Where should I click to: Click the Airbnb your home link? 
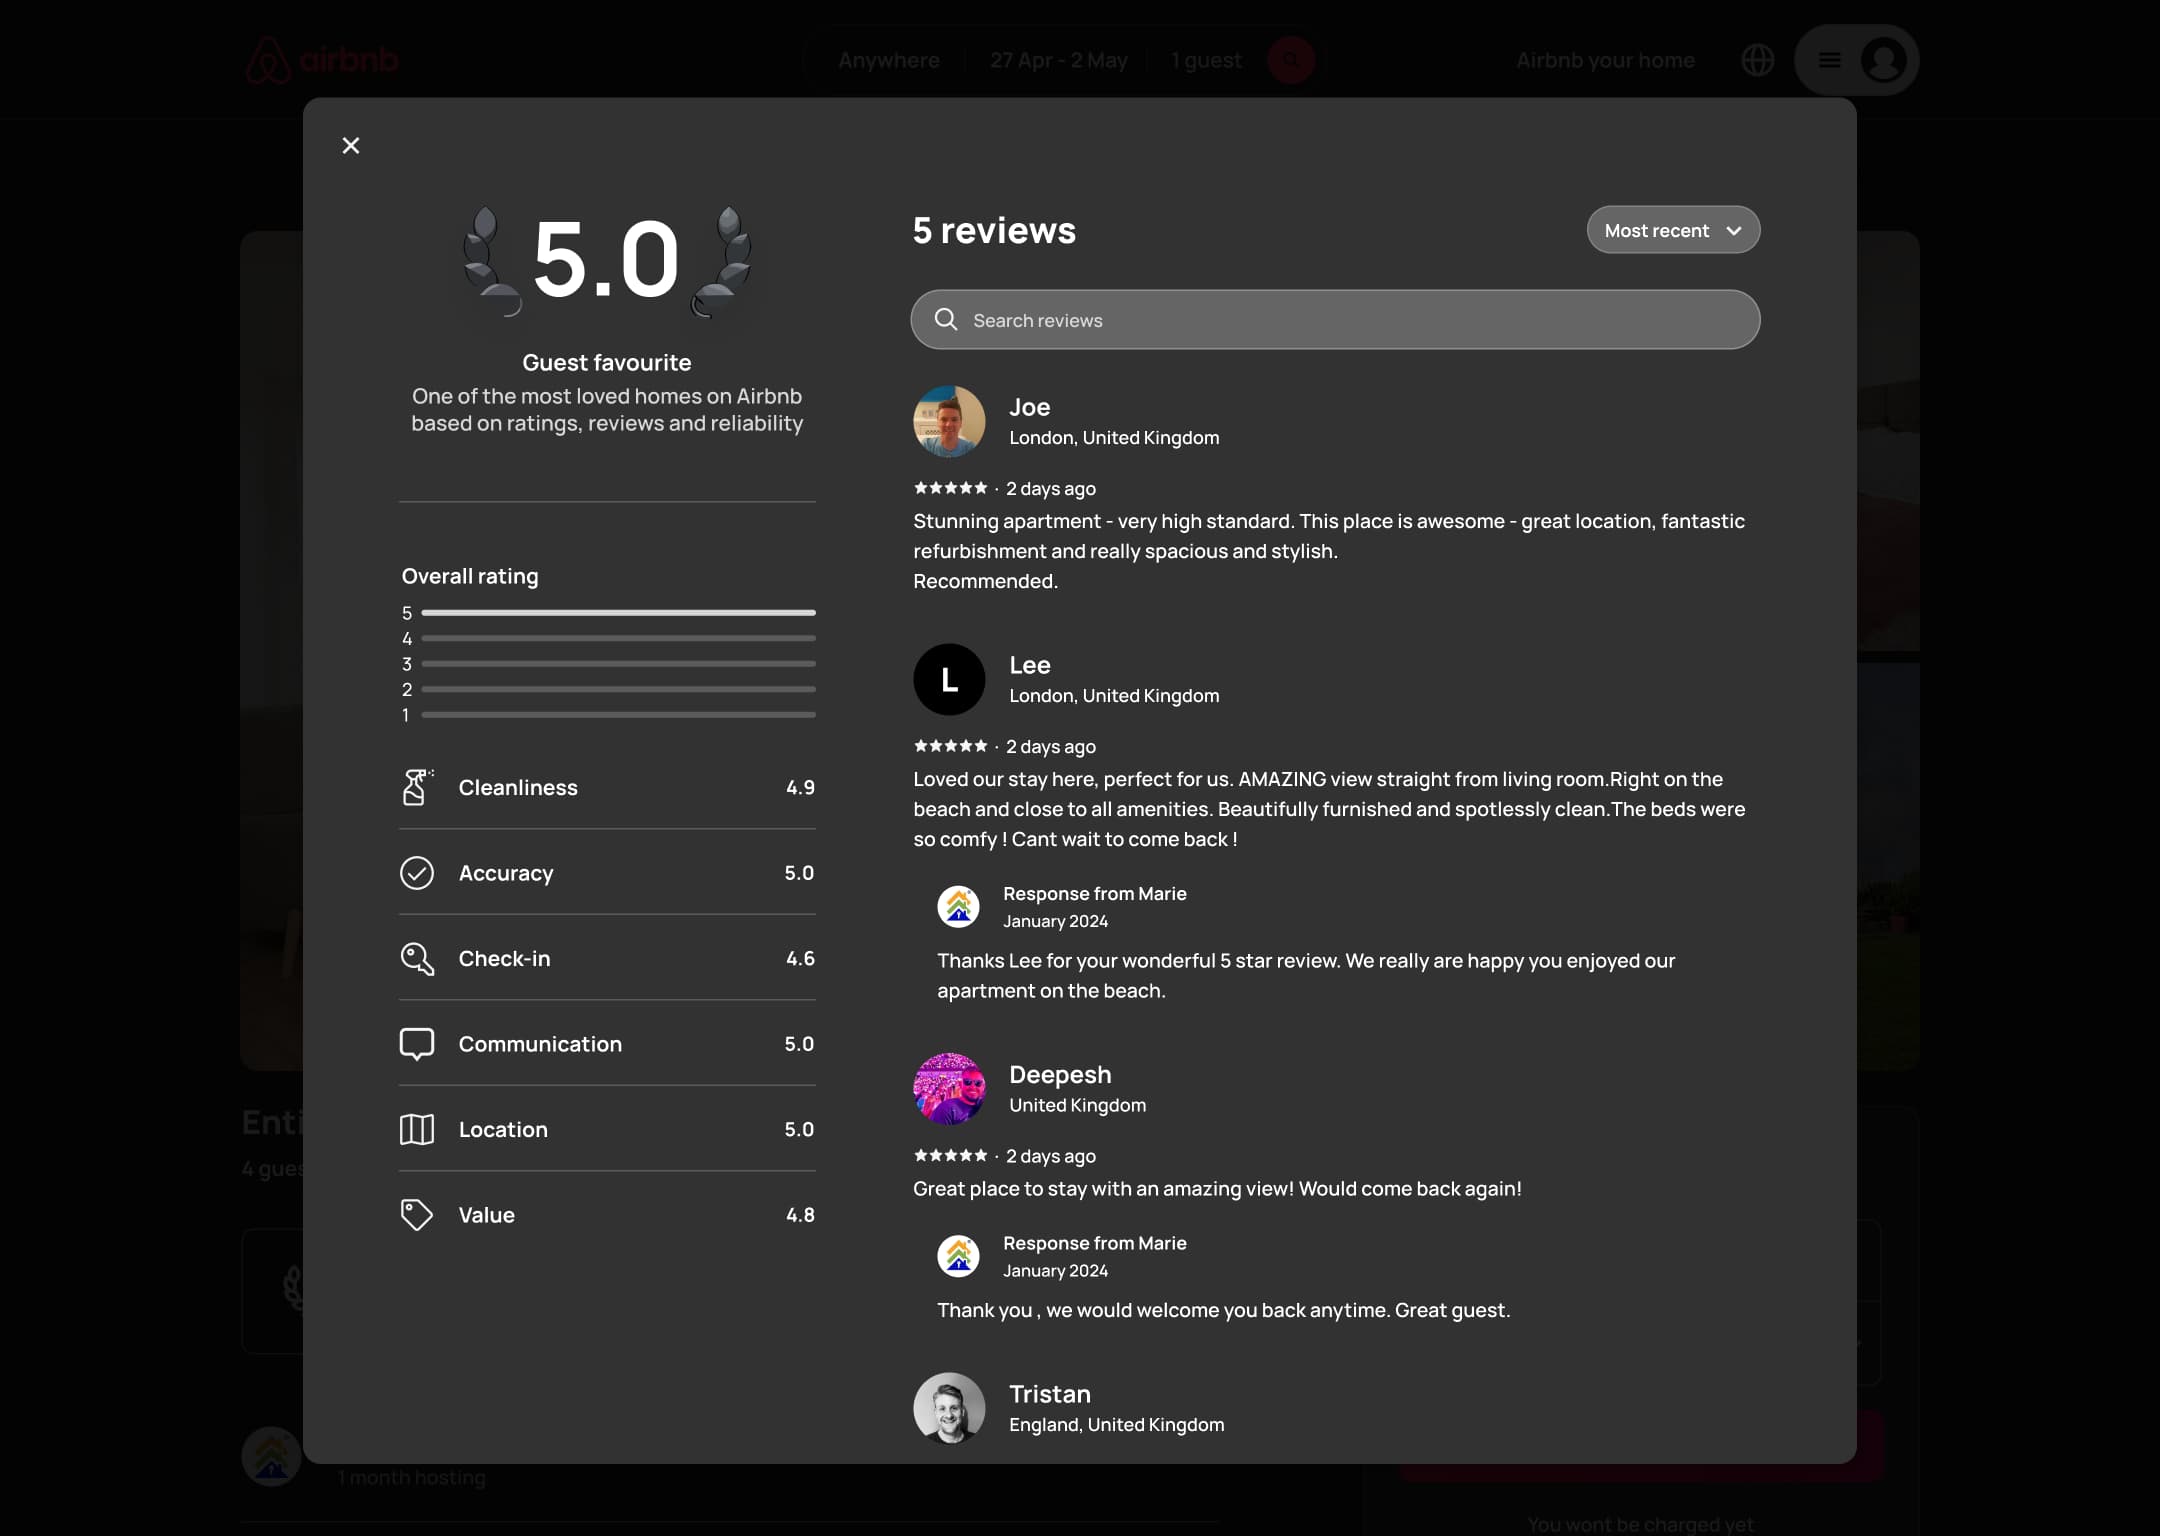(1605, 60)
